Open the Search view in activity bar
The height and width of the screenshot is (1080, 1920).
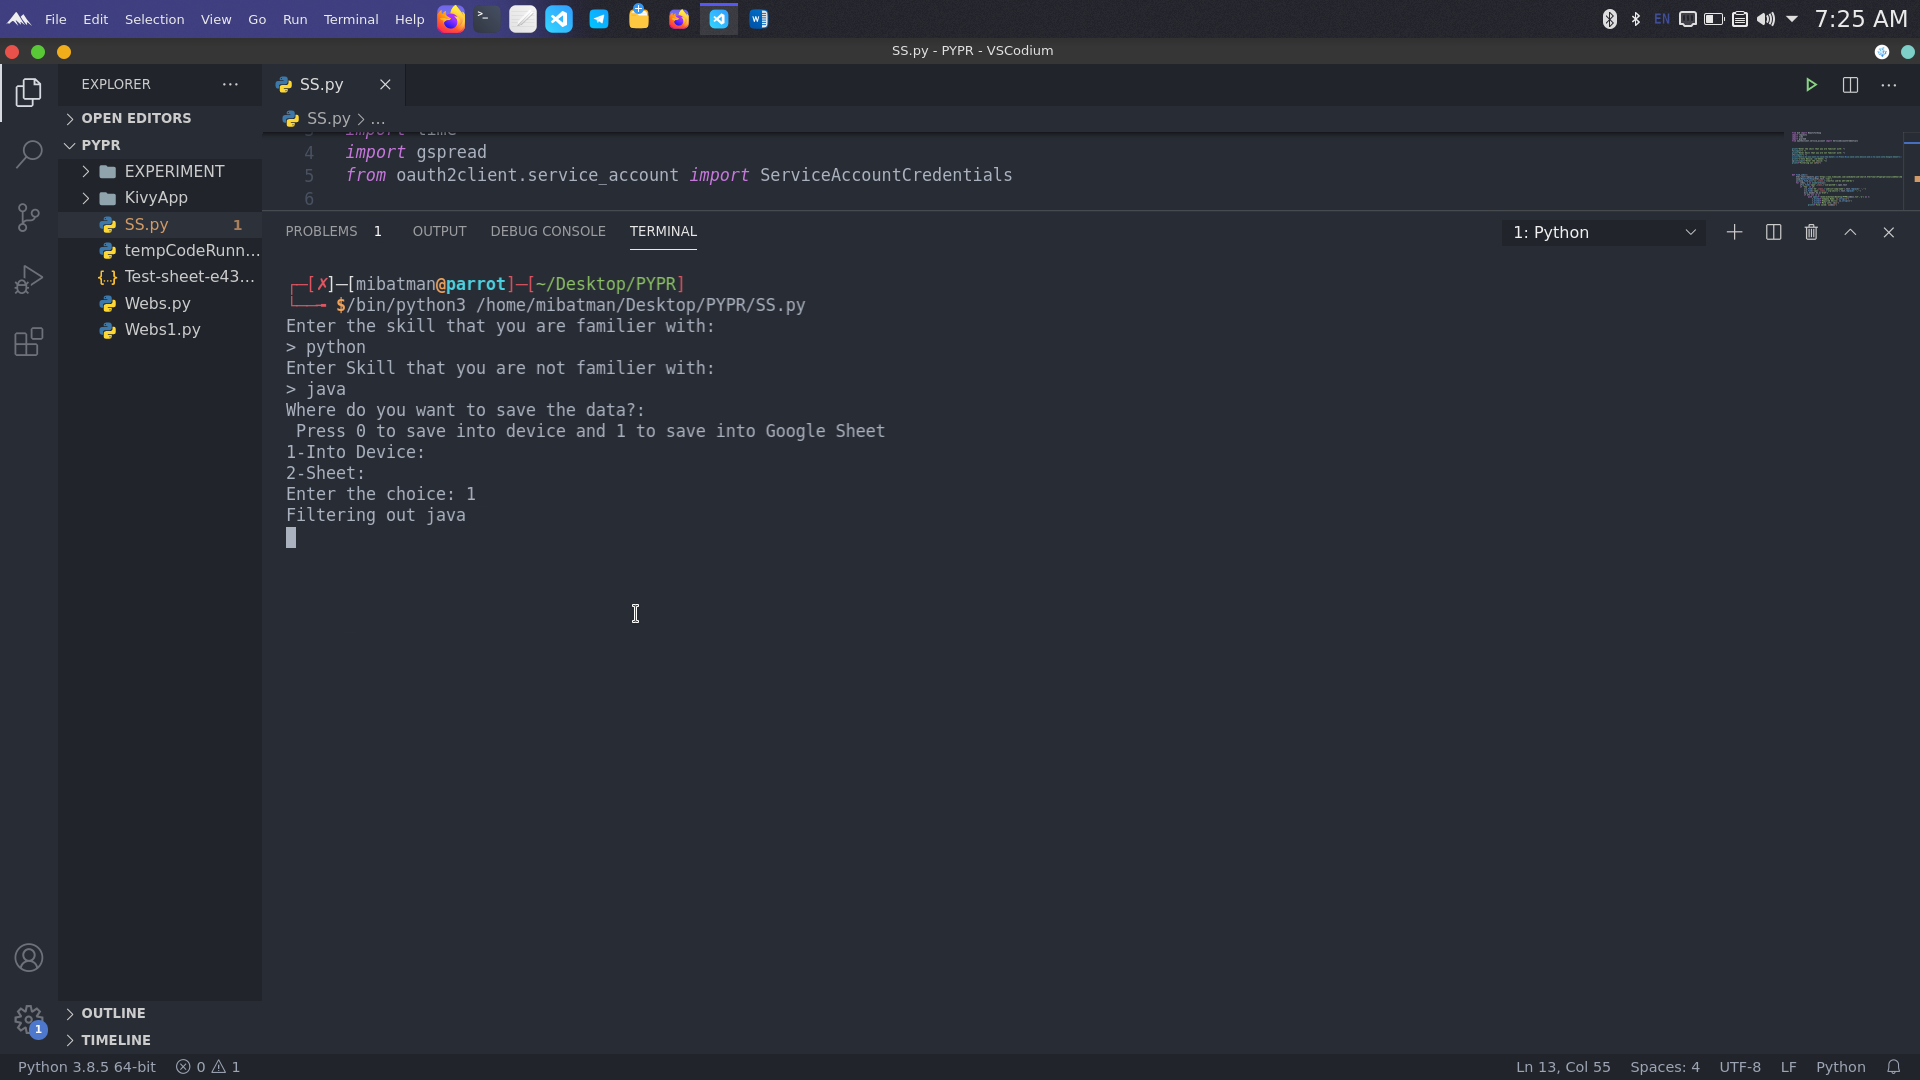click(29, 154)
